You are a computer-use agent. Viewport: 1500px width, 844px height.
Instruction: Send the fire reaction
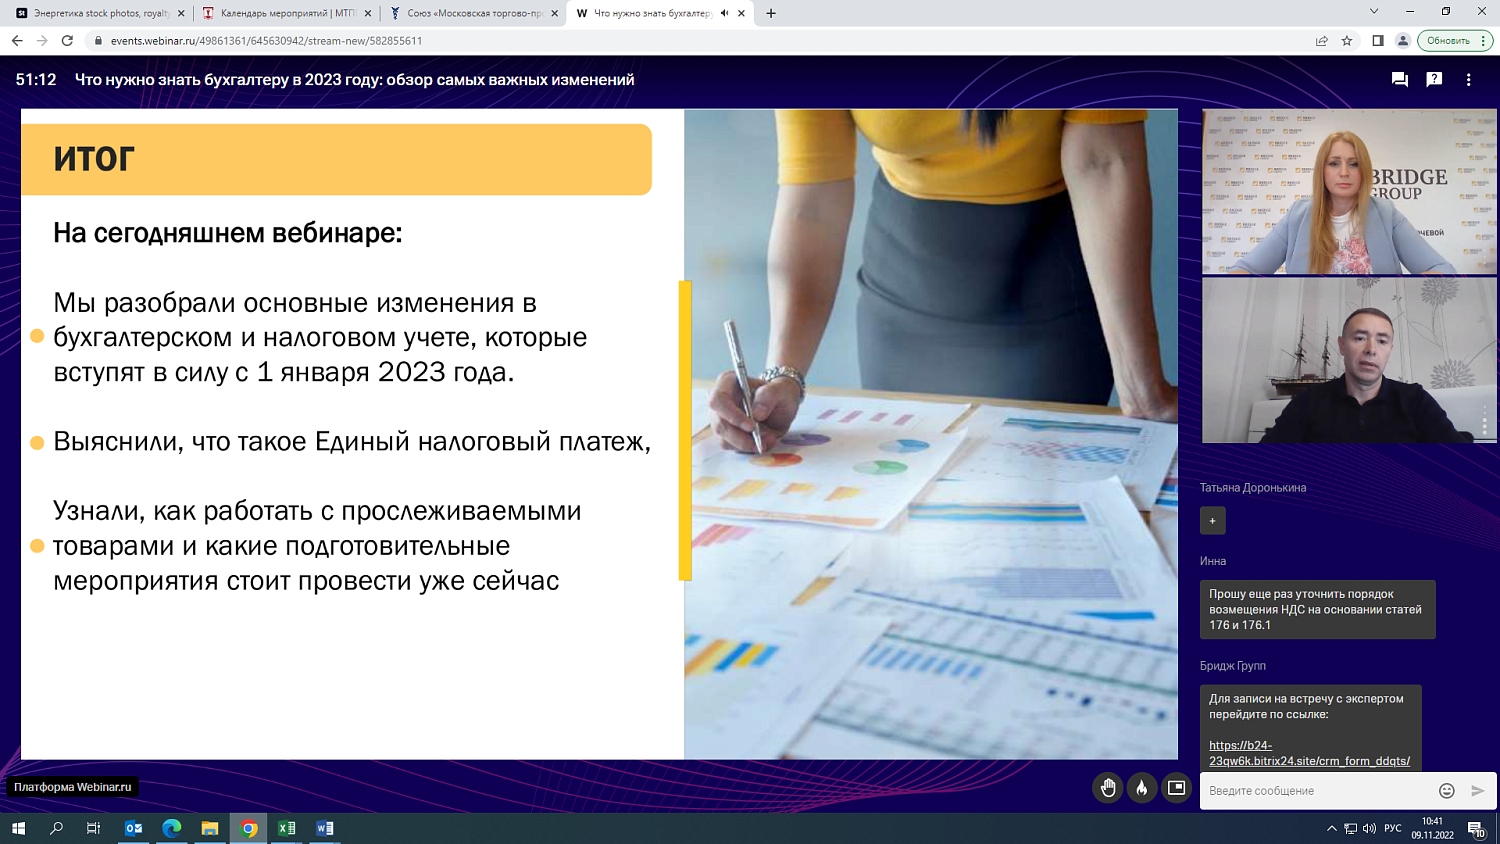point(1142,788)
